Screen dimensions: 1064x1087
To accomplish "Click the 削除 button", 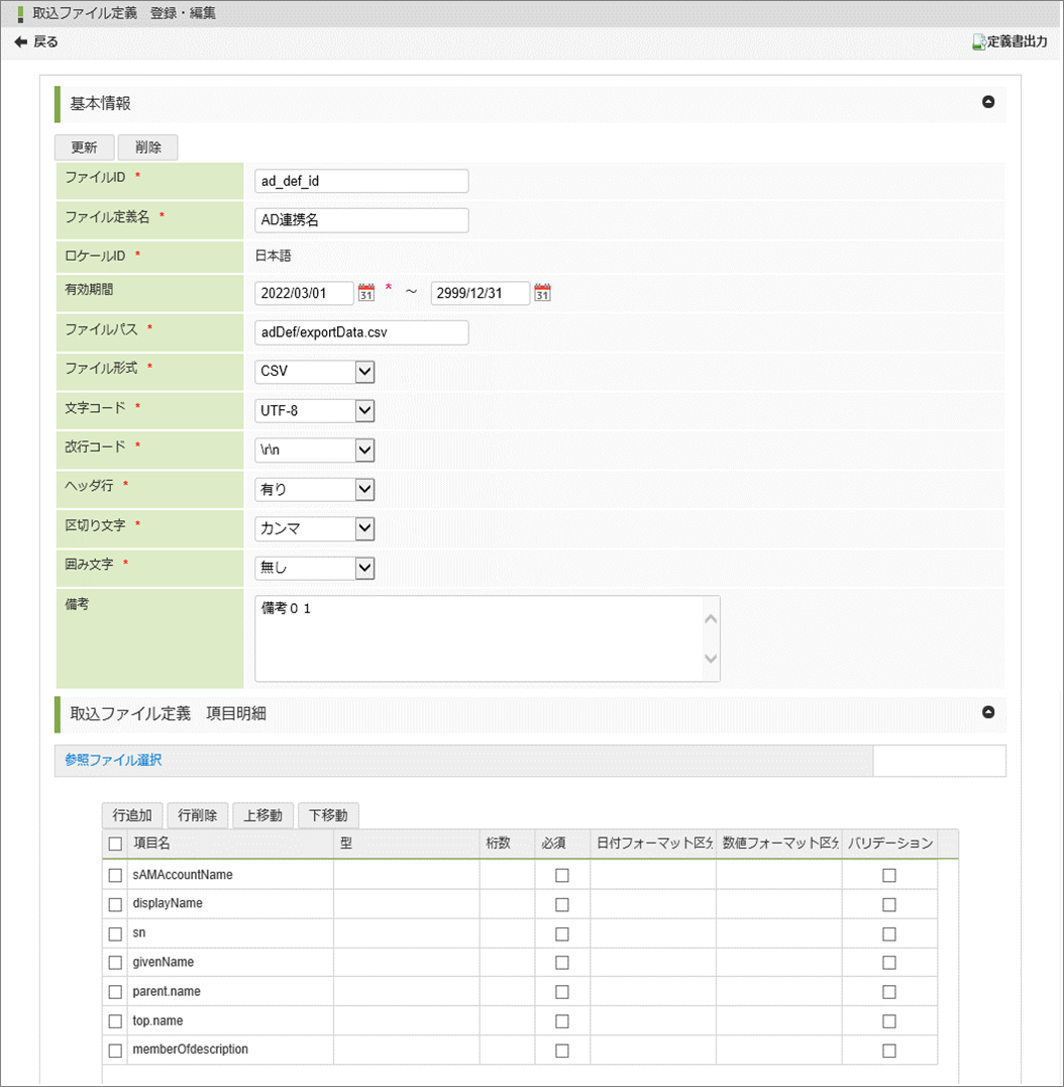I will click(147, 147).
